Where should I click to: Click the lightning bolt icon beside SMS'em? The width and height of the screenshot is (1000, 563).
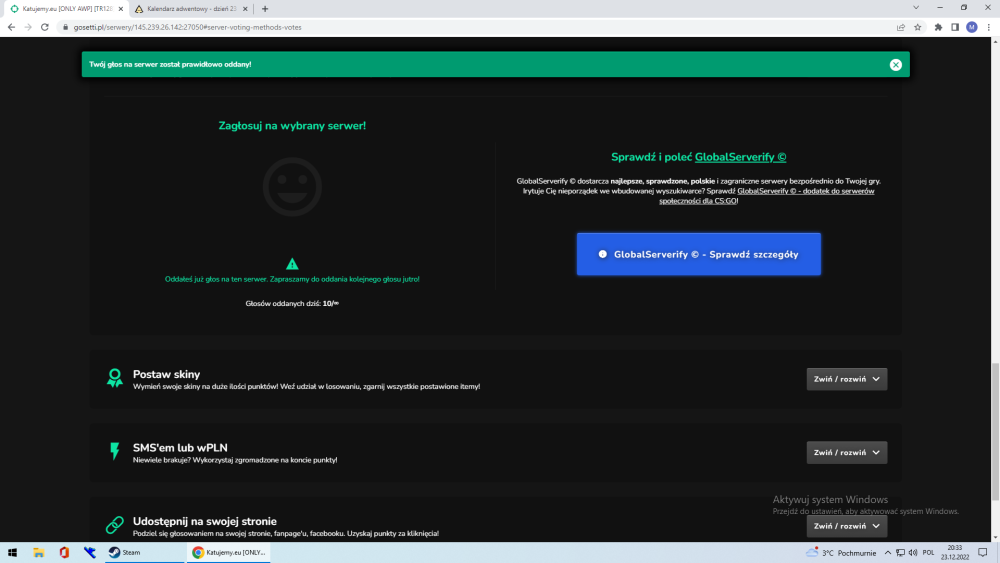click(x=115, y=451)
